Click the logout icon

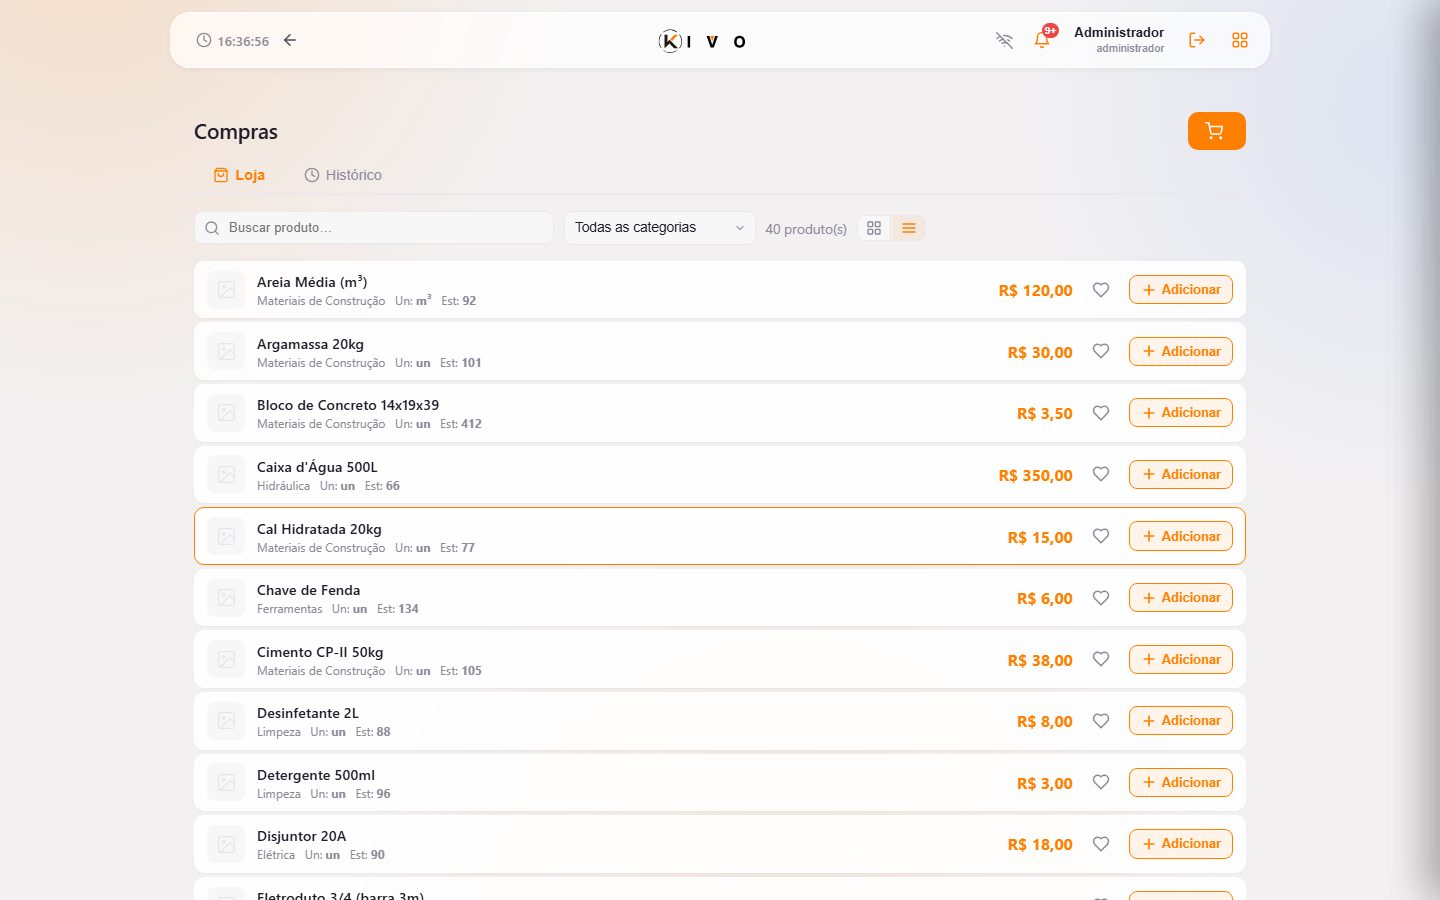(x=1196, y=40)
